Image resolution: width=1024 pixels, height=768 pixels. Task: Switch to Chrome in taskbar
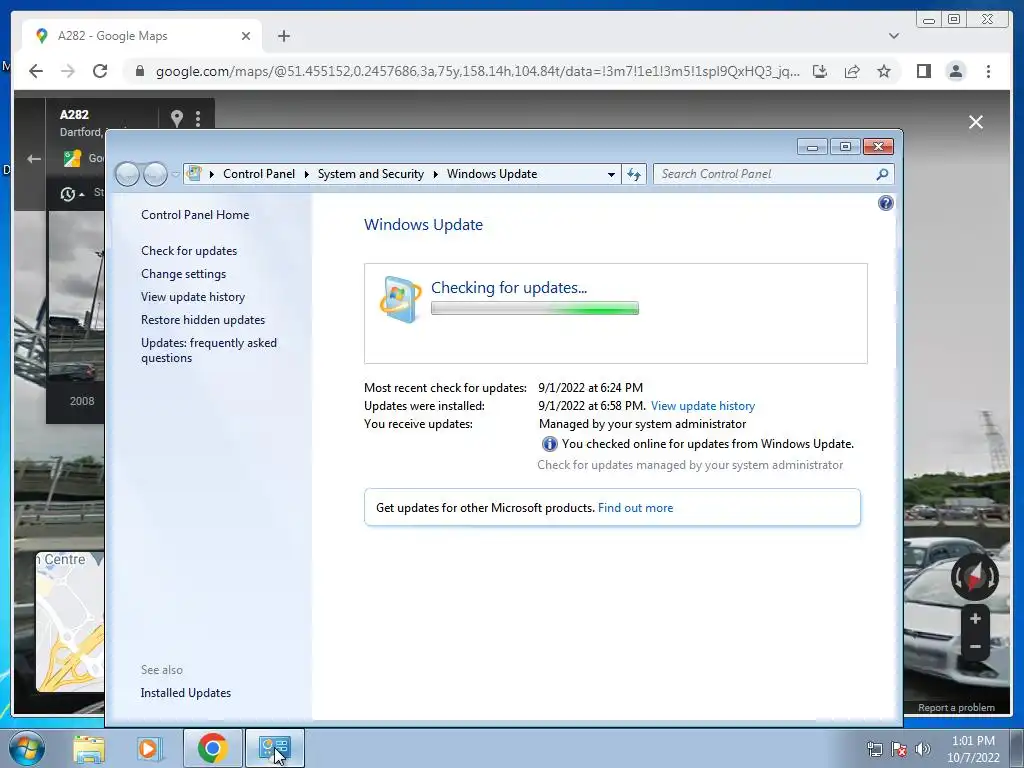[x=212, y=748]
